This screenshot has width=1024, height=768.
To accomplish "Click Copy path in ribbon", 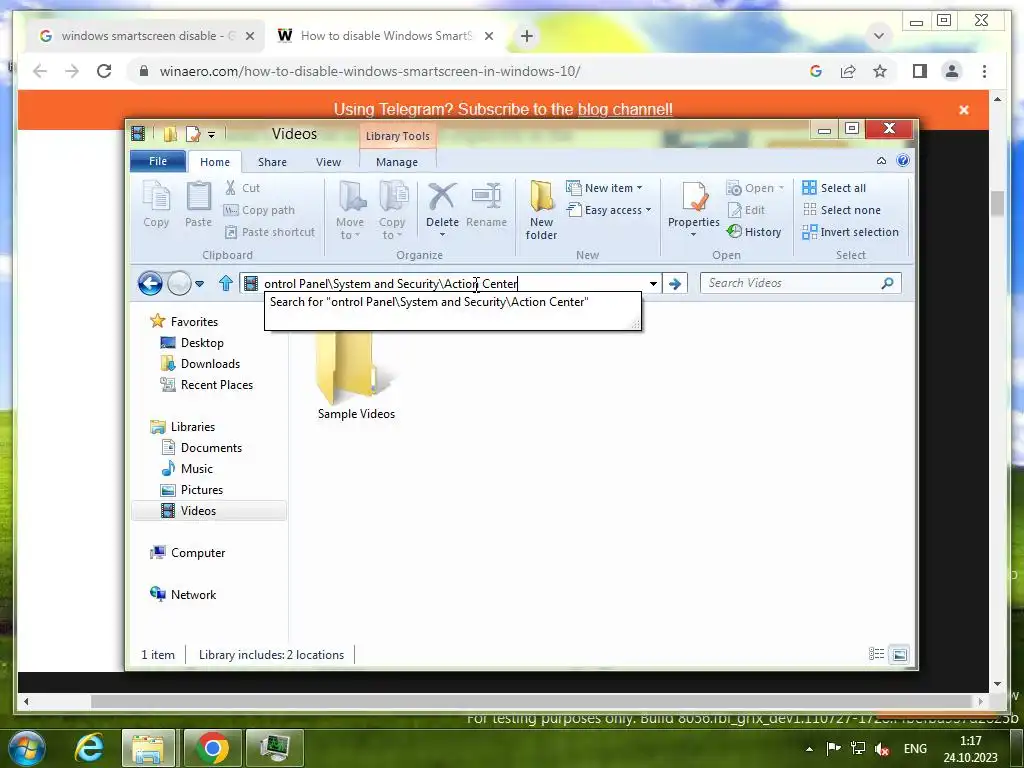I will point(259,210).
